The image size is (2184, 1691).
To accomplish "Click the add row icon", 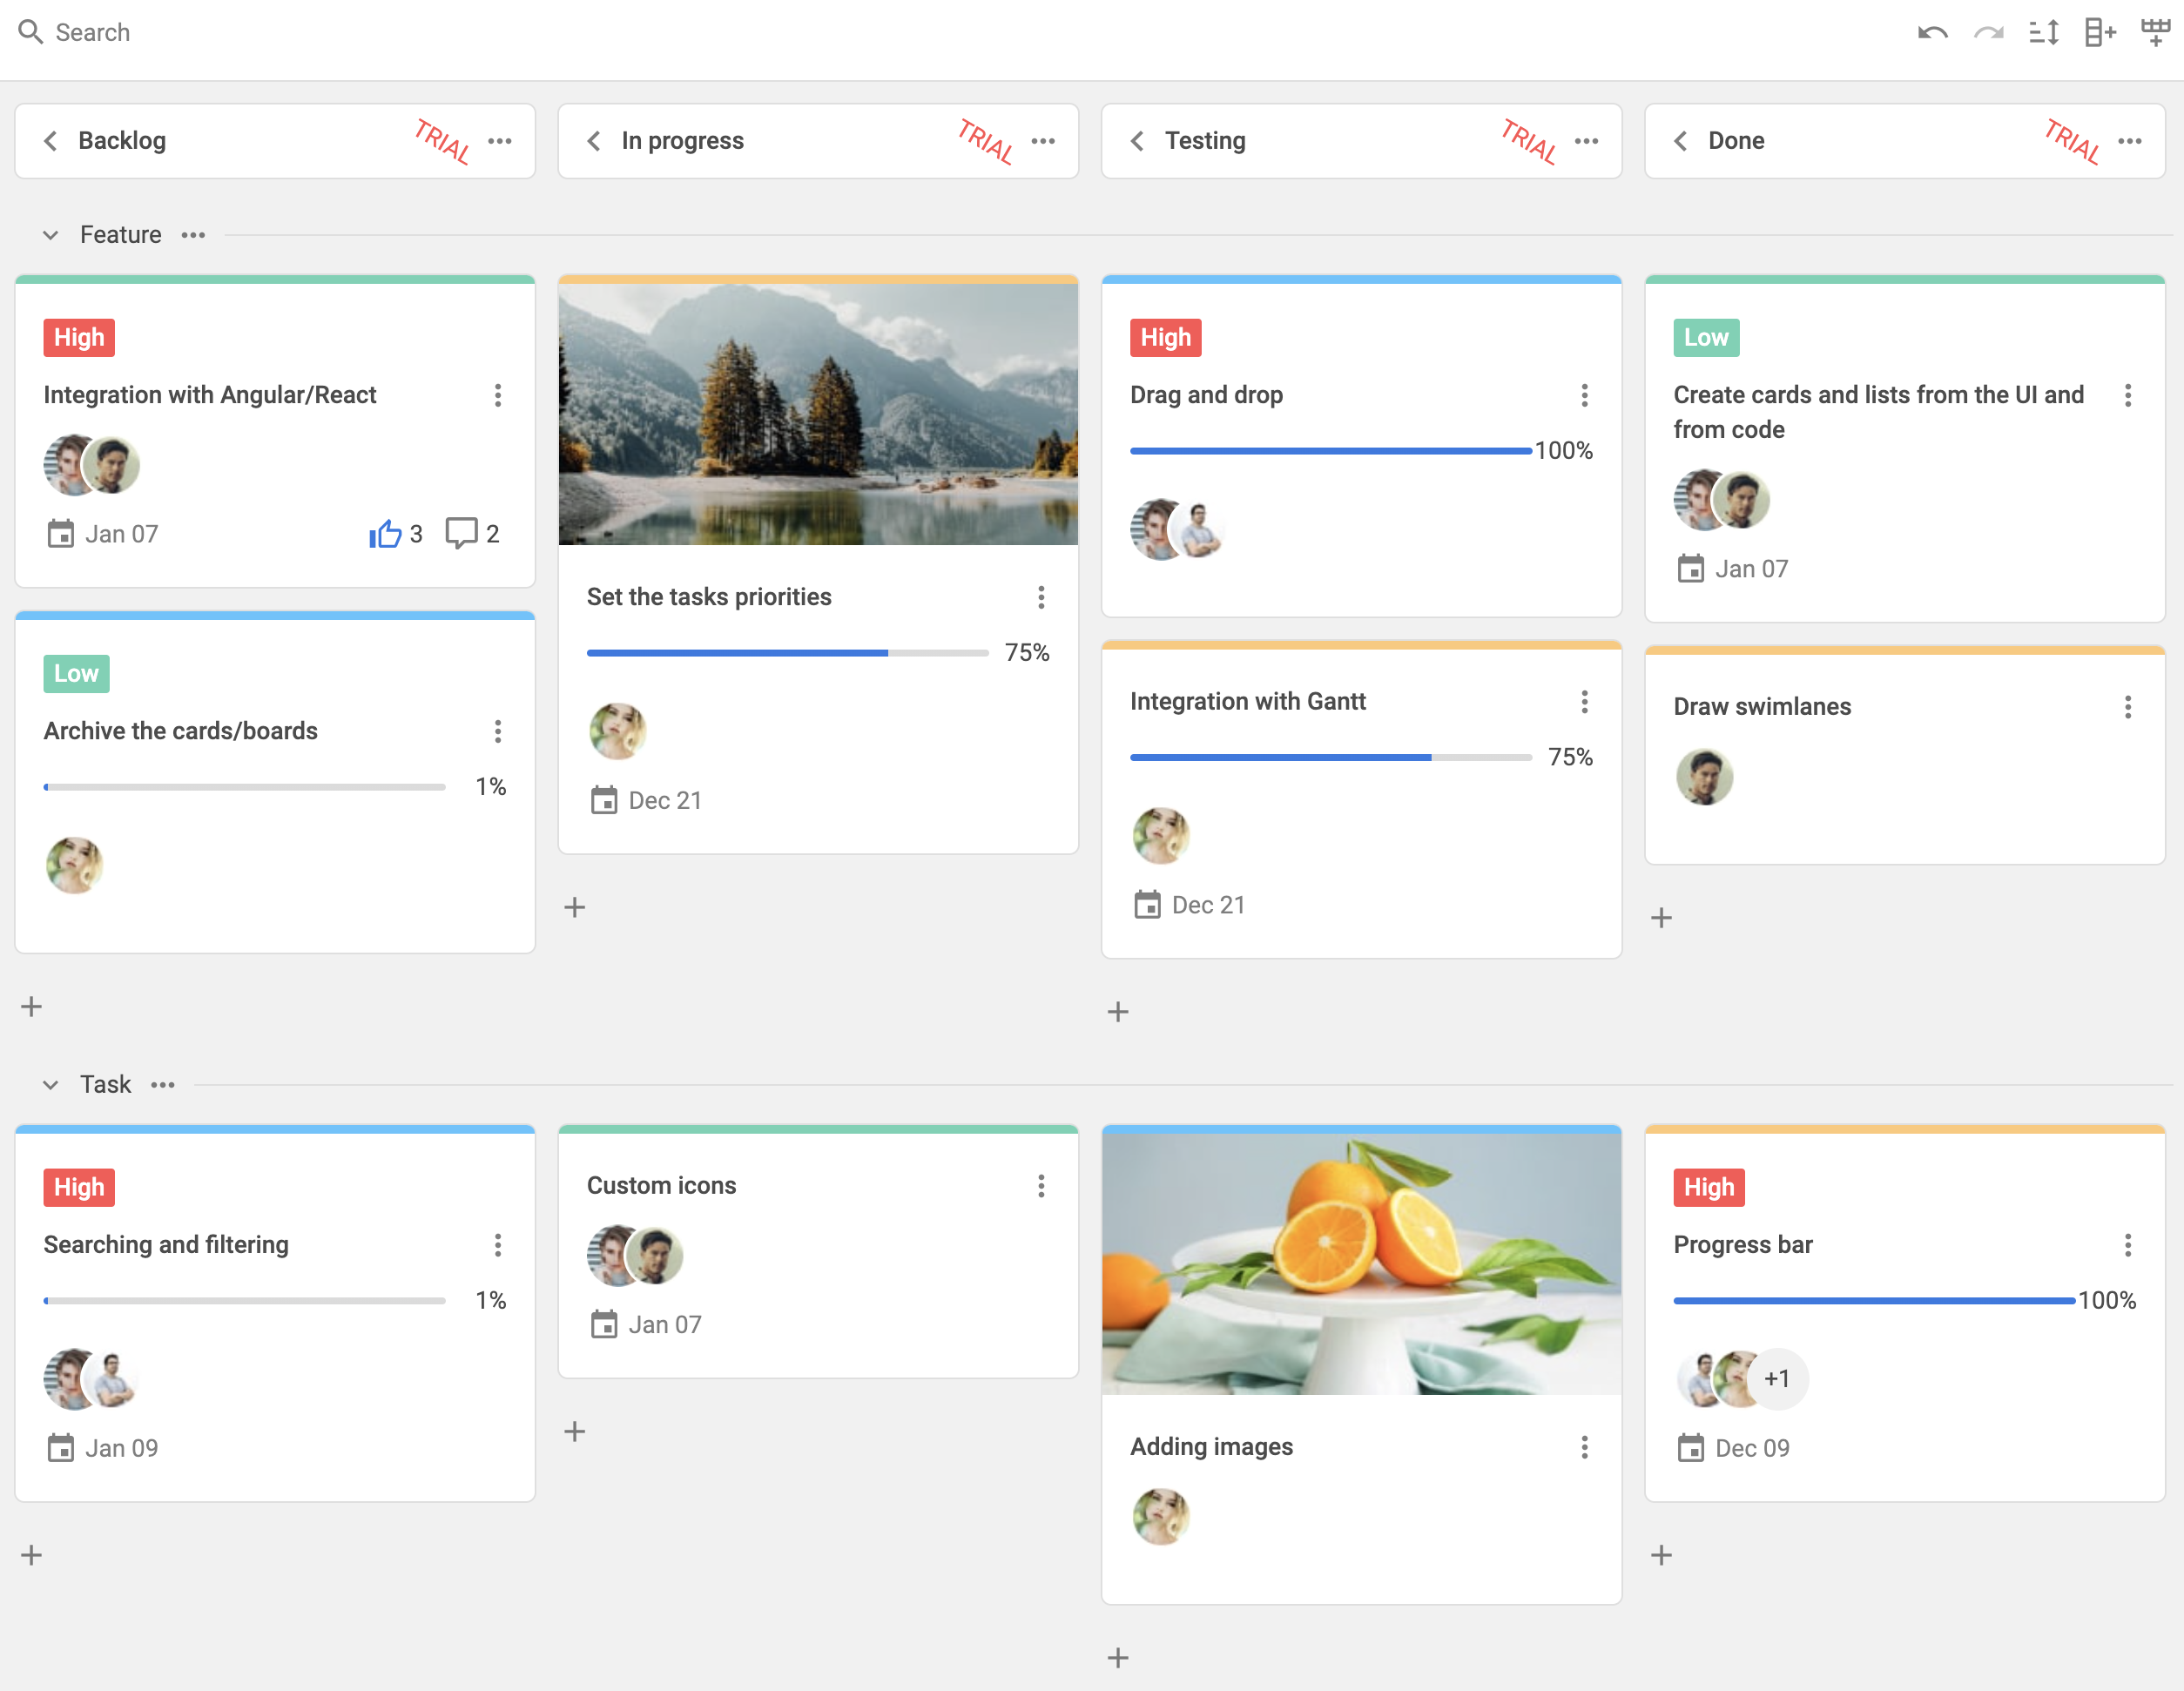I will click(2155, 33).
